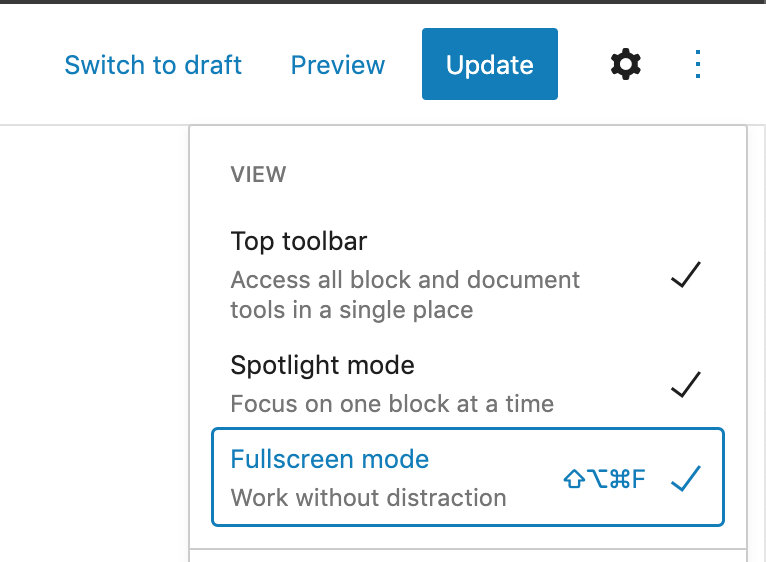Click the command-F symbol in Fullscreen shortcut
The width and height of the screenshot is (766, 562).
point(627,479)
